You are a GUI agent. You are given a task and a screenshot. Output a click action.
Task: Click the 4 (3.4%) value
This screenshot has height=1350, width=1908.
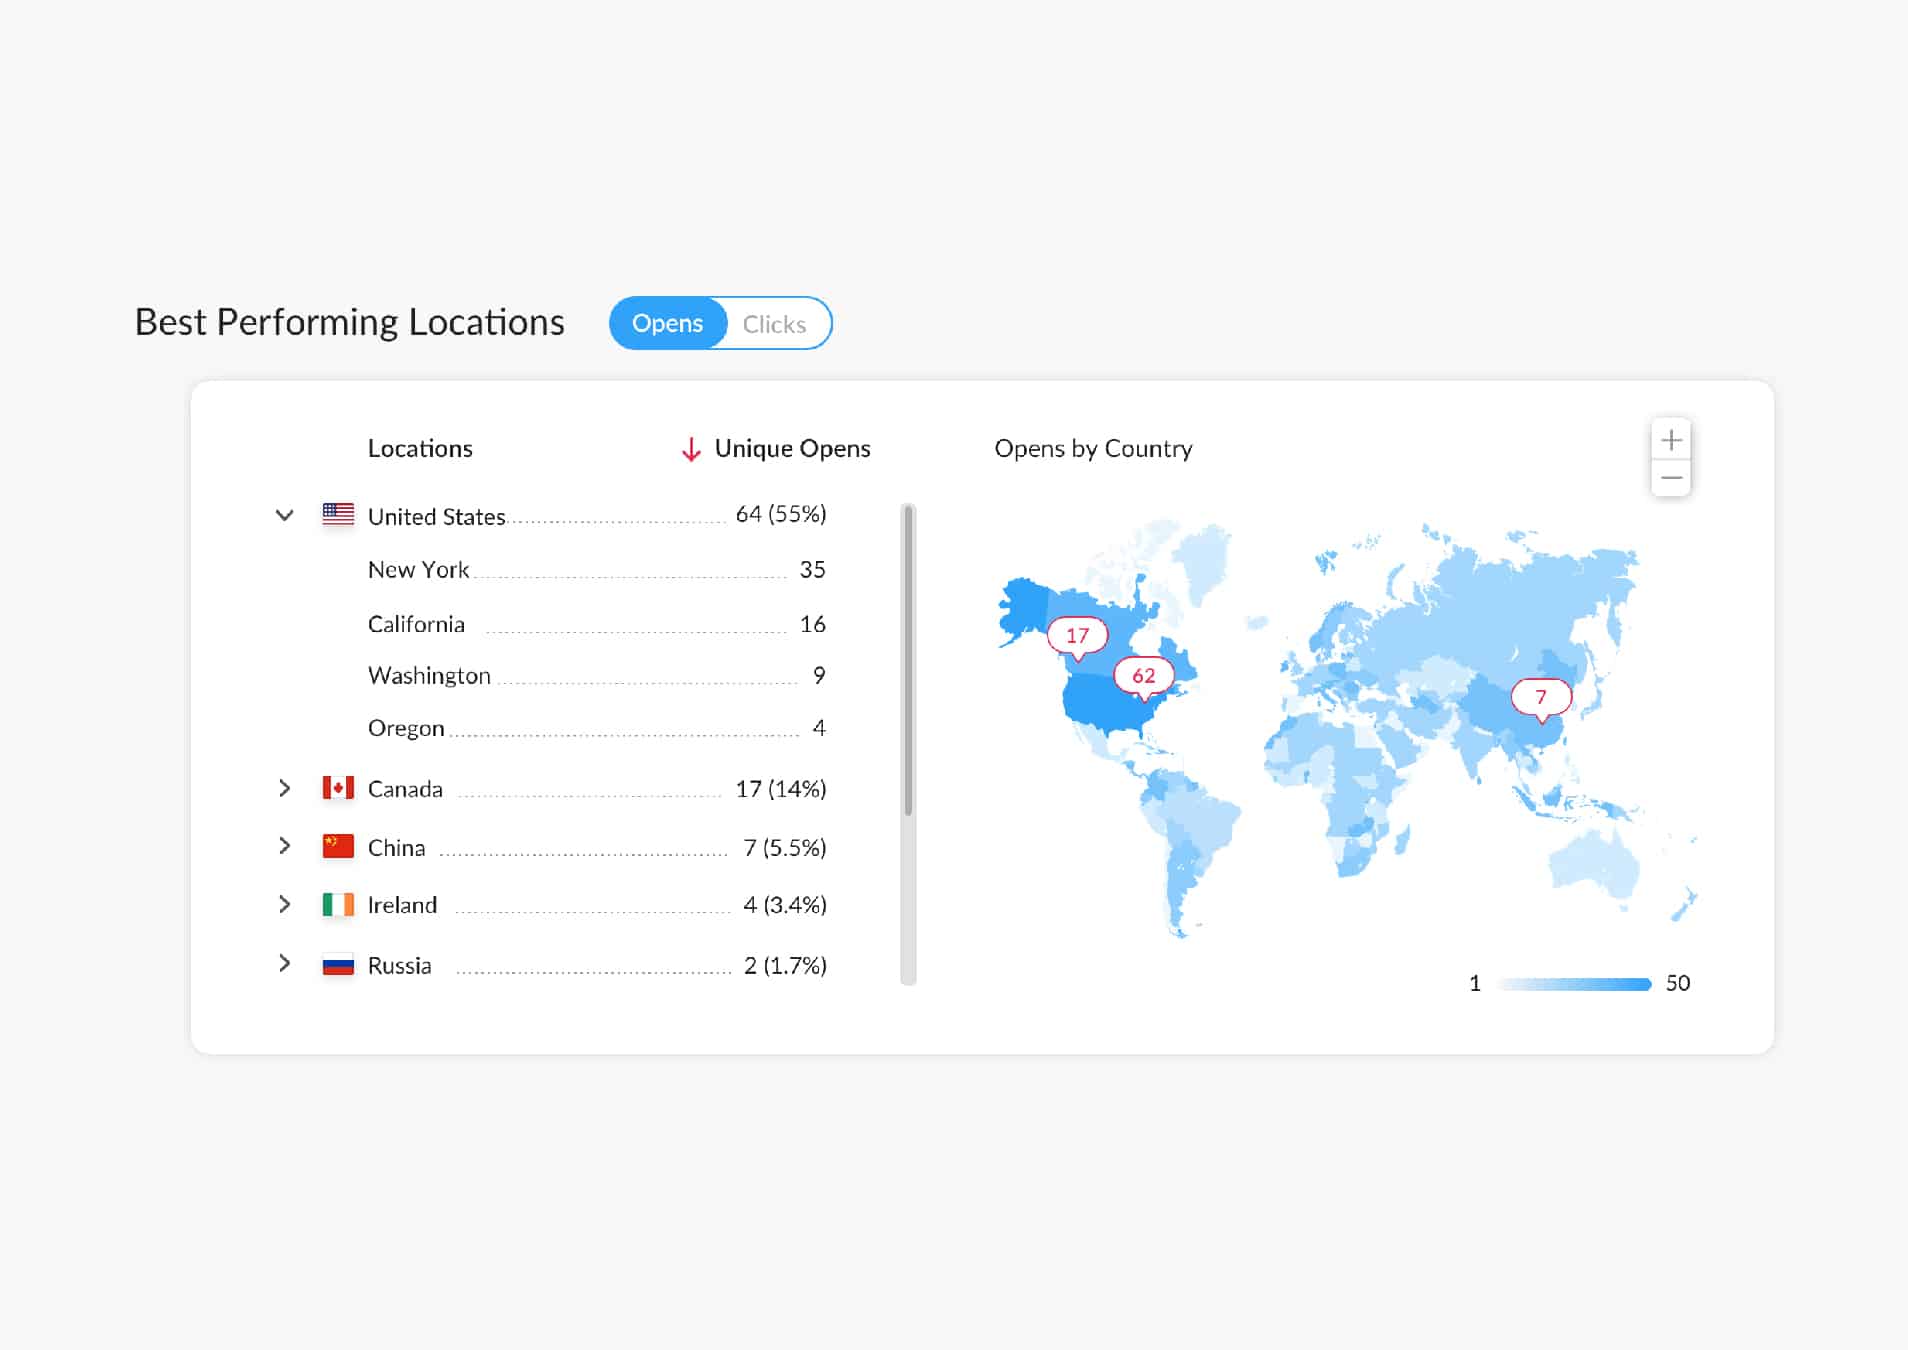[x=785, y=905]
